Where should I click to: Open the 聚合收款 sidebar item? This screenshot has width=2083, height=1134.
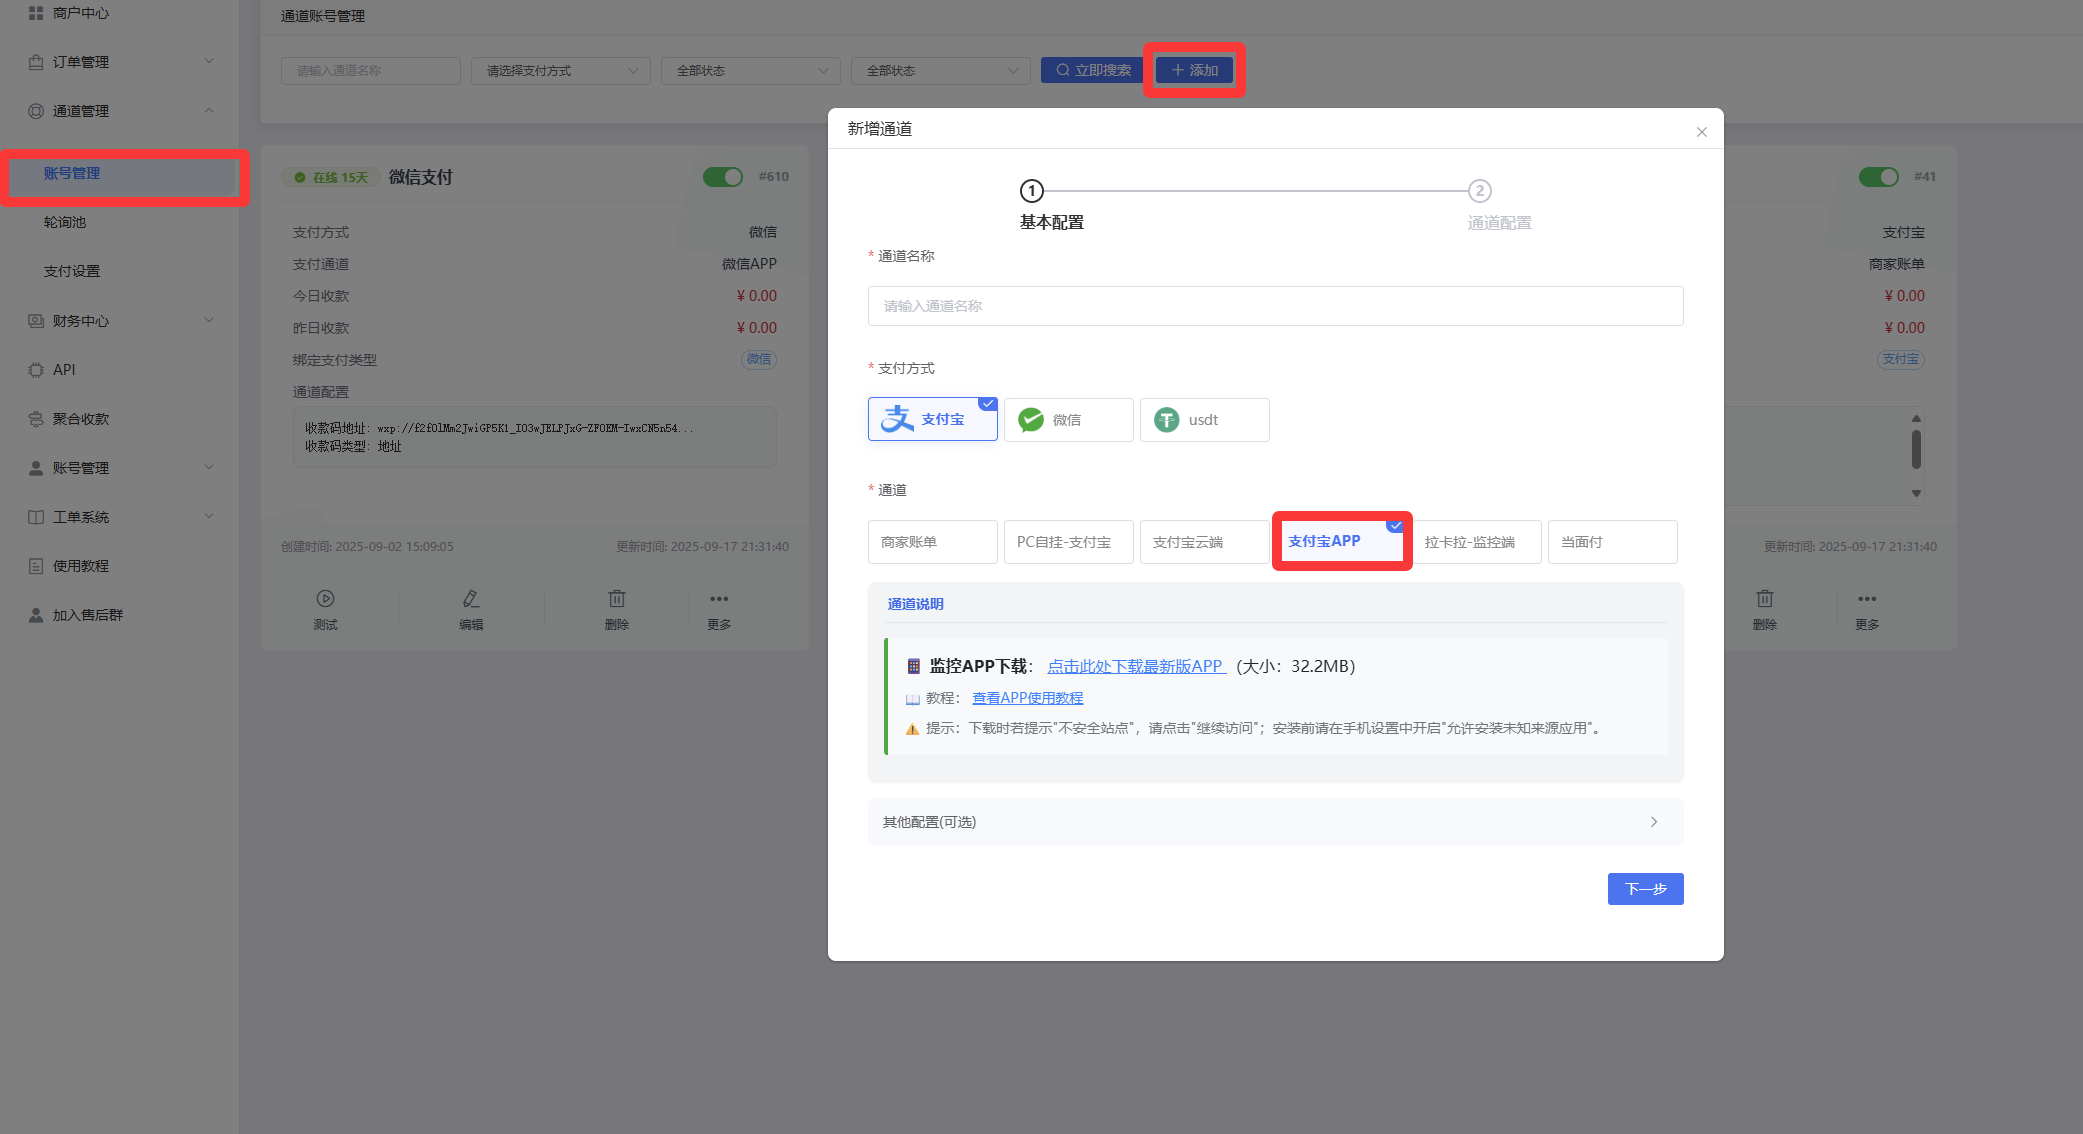tap(81, 419)
